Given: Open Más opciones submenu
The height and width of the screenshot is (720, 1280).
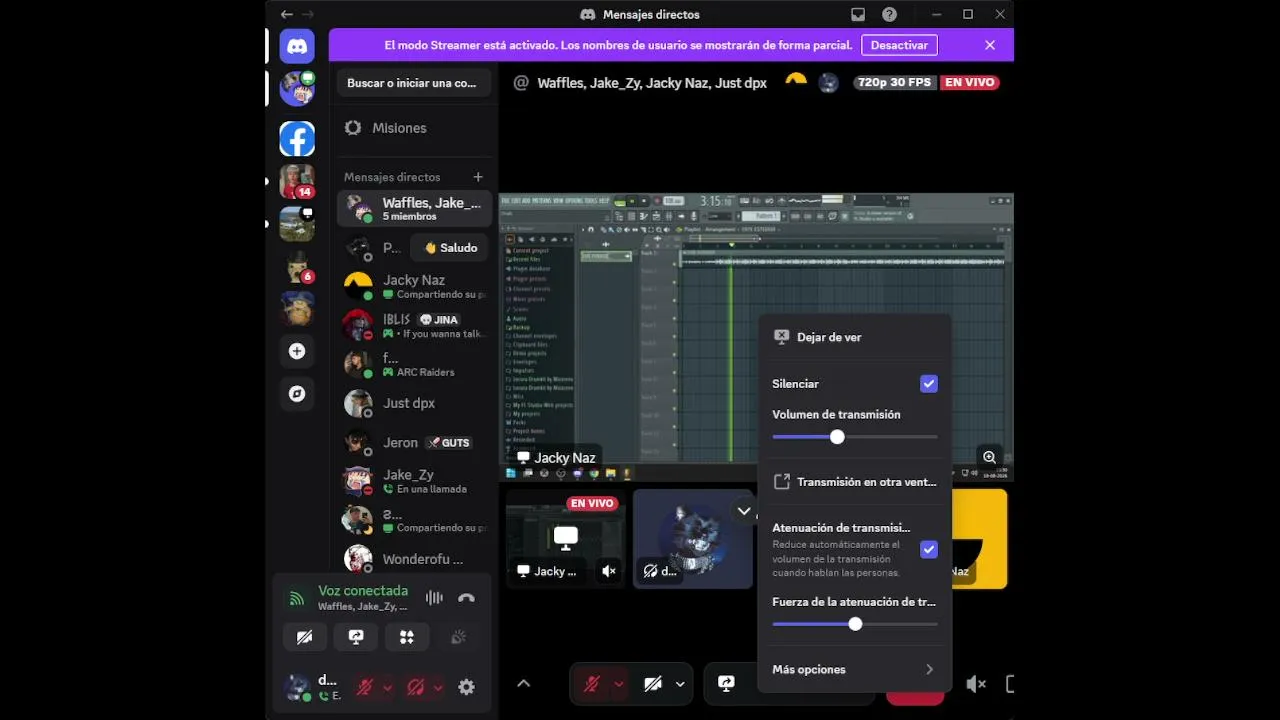Looking at the screenshot, I should [855, 670].
